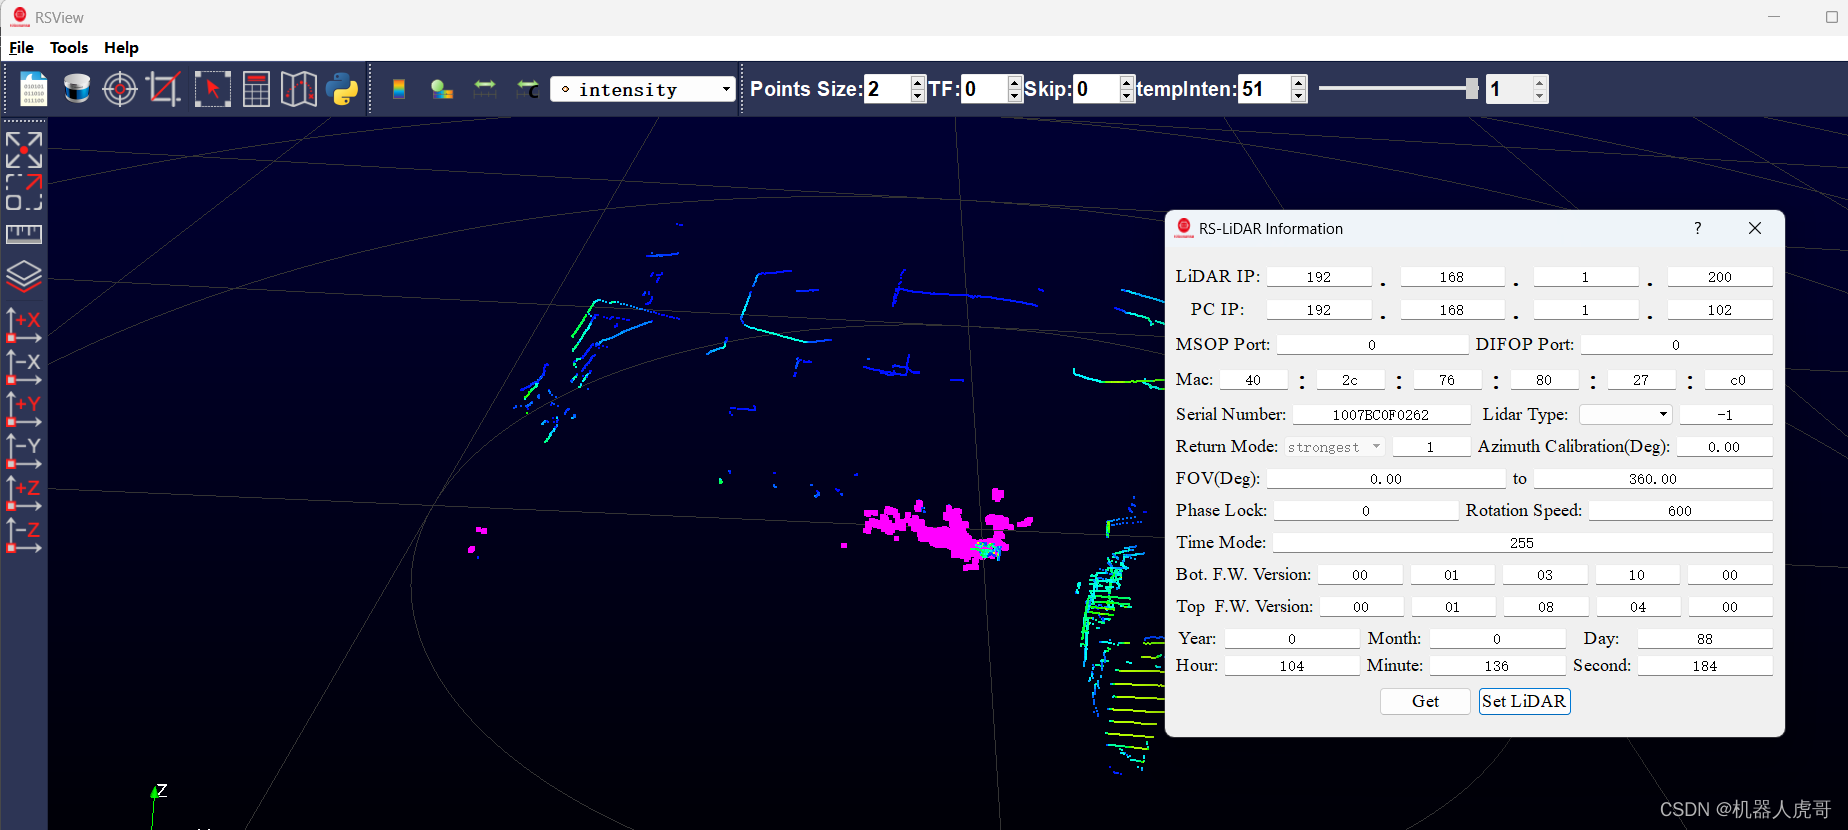Click the Skip spinner arrows

pos(1126,89)
